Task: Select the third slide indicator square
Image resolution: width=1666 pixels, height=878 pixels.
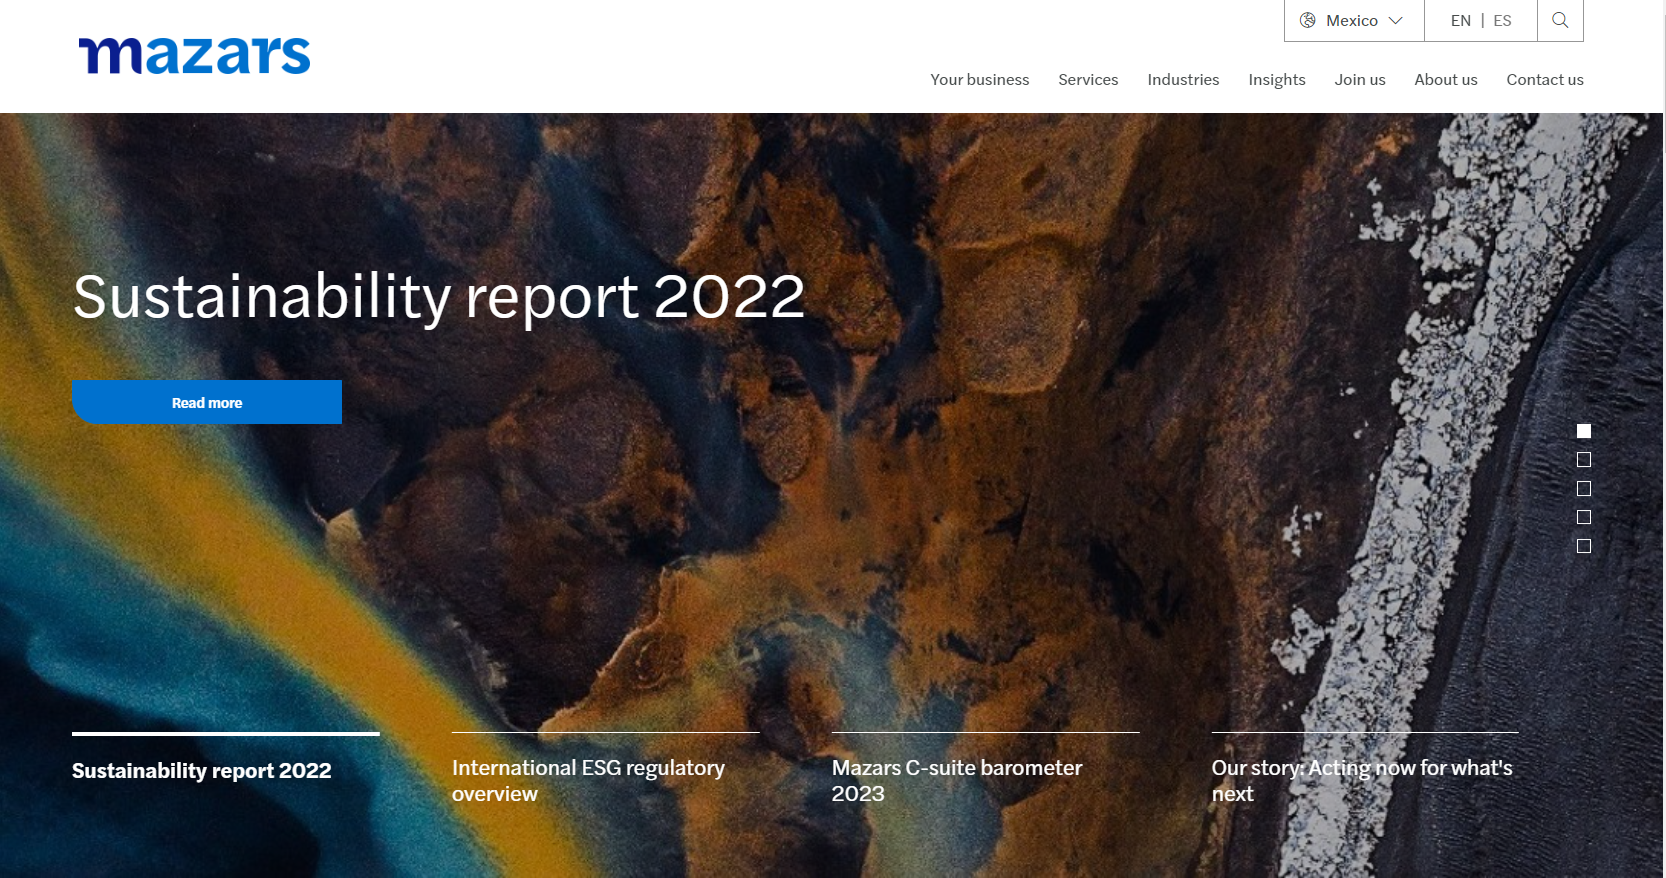Action: tap(1584, 489)
